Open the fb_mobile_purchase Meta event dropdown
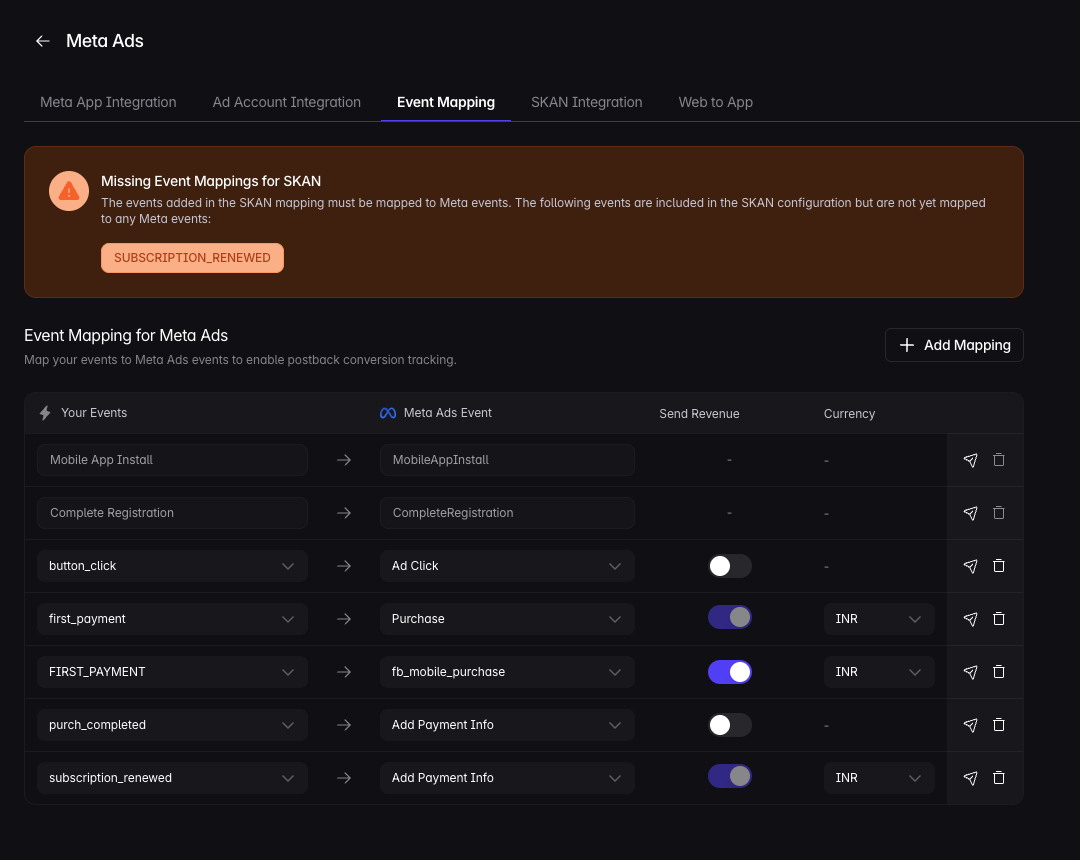Screen dimensions: 1080x860 coord(507,672)
